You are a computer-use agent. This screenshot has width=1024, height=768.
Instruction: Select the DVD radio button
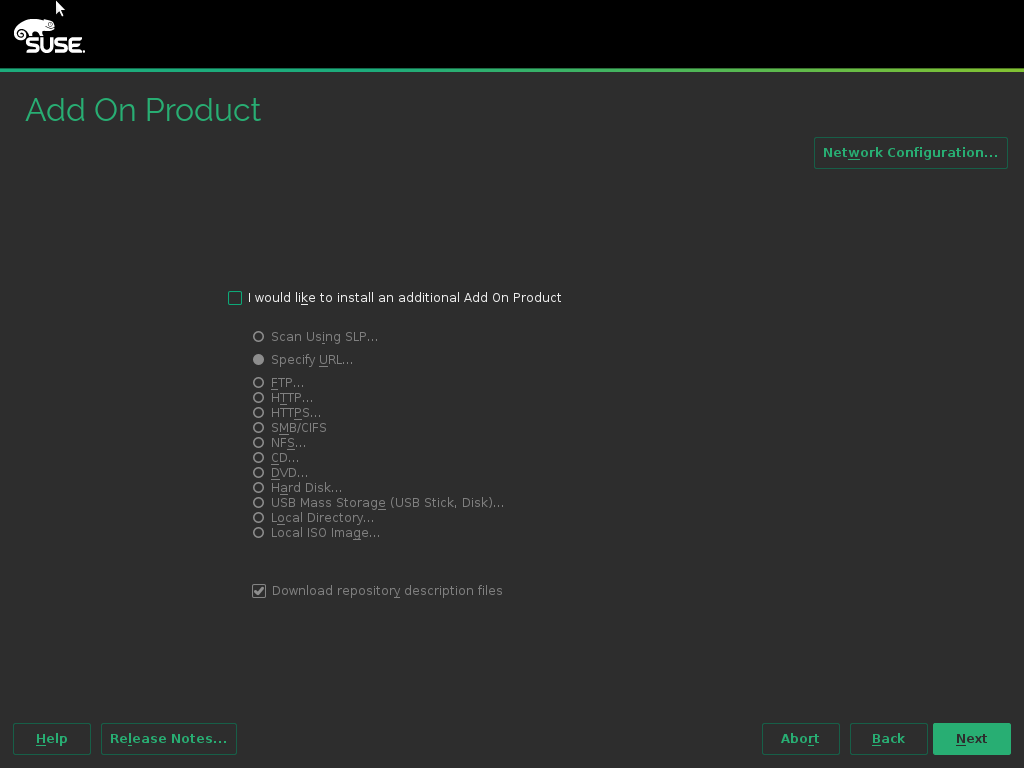(x=259, y=473)
